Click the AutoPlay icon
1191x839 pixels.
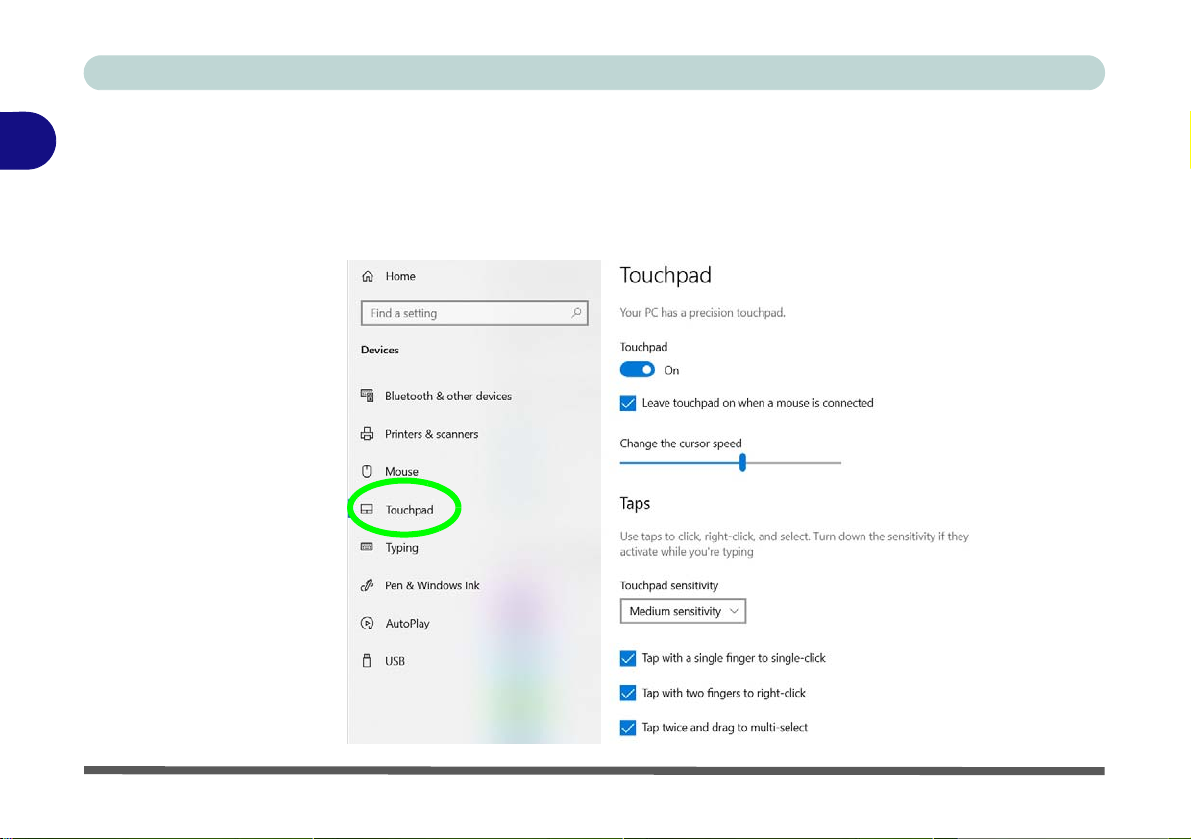[x=367, y=623]
